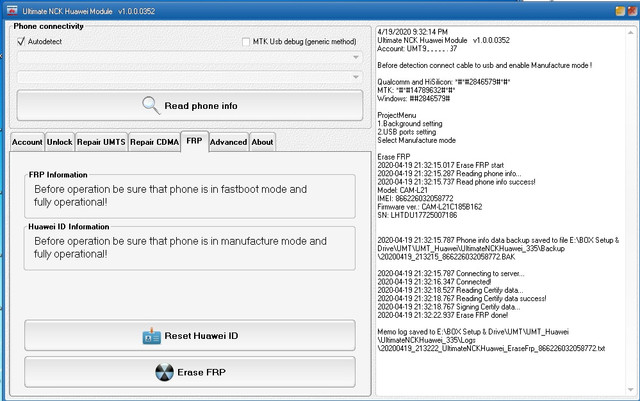Click the 'Signing Certify data...' log line

449,307
